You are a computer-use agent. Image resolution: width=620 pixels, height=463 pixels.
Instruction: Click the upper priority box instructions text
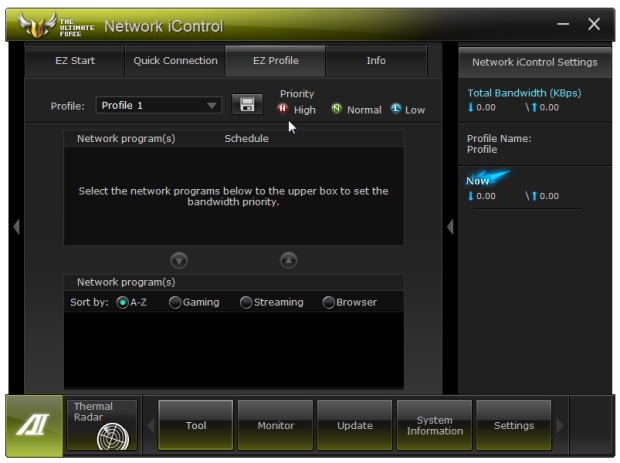233,197
